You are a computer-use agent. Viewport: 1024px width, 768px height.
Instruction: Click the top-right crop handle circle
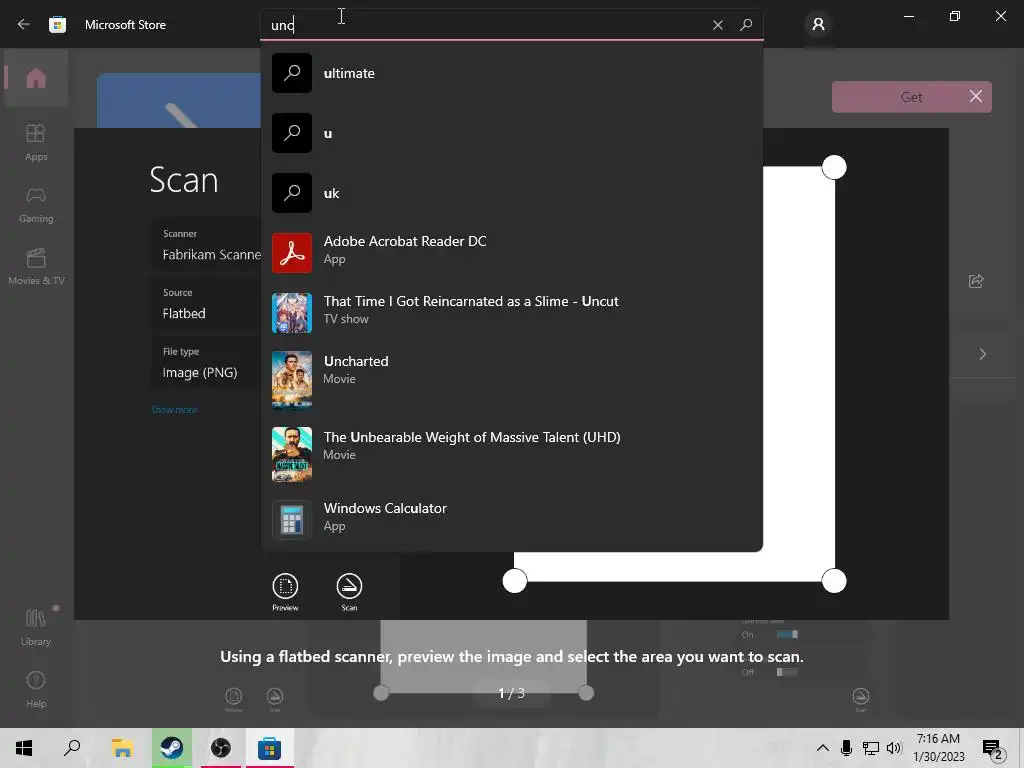pyautogui.click(x=834, y=167)
